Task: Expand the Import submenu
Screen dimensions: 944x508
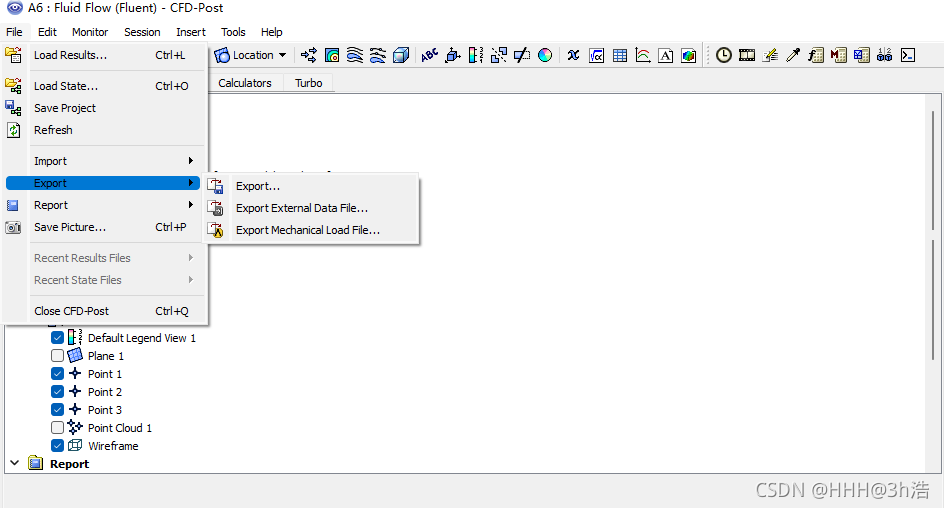Action: [x=114, y=161]
